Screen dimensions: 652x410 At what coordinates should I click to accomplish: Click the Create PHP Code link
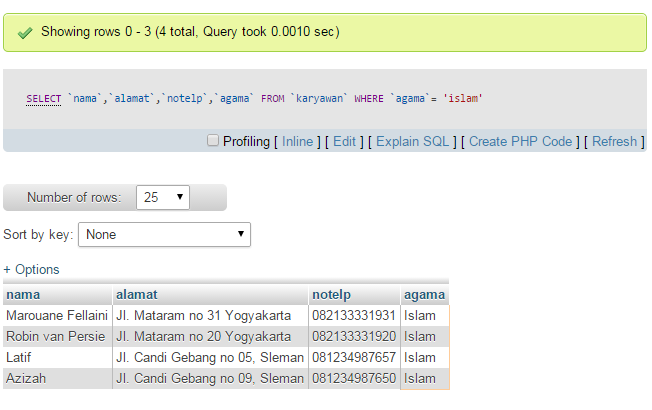point(521,141)
